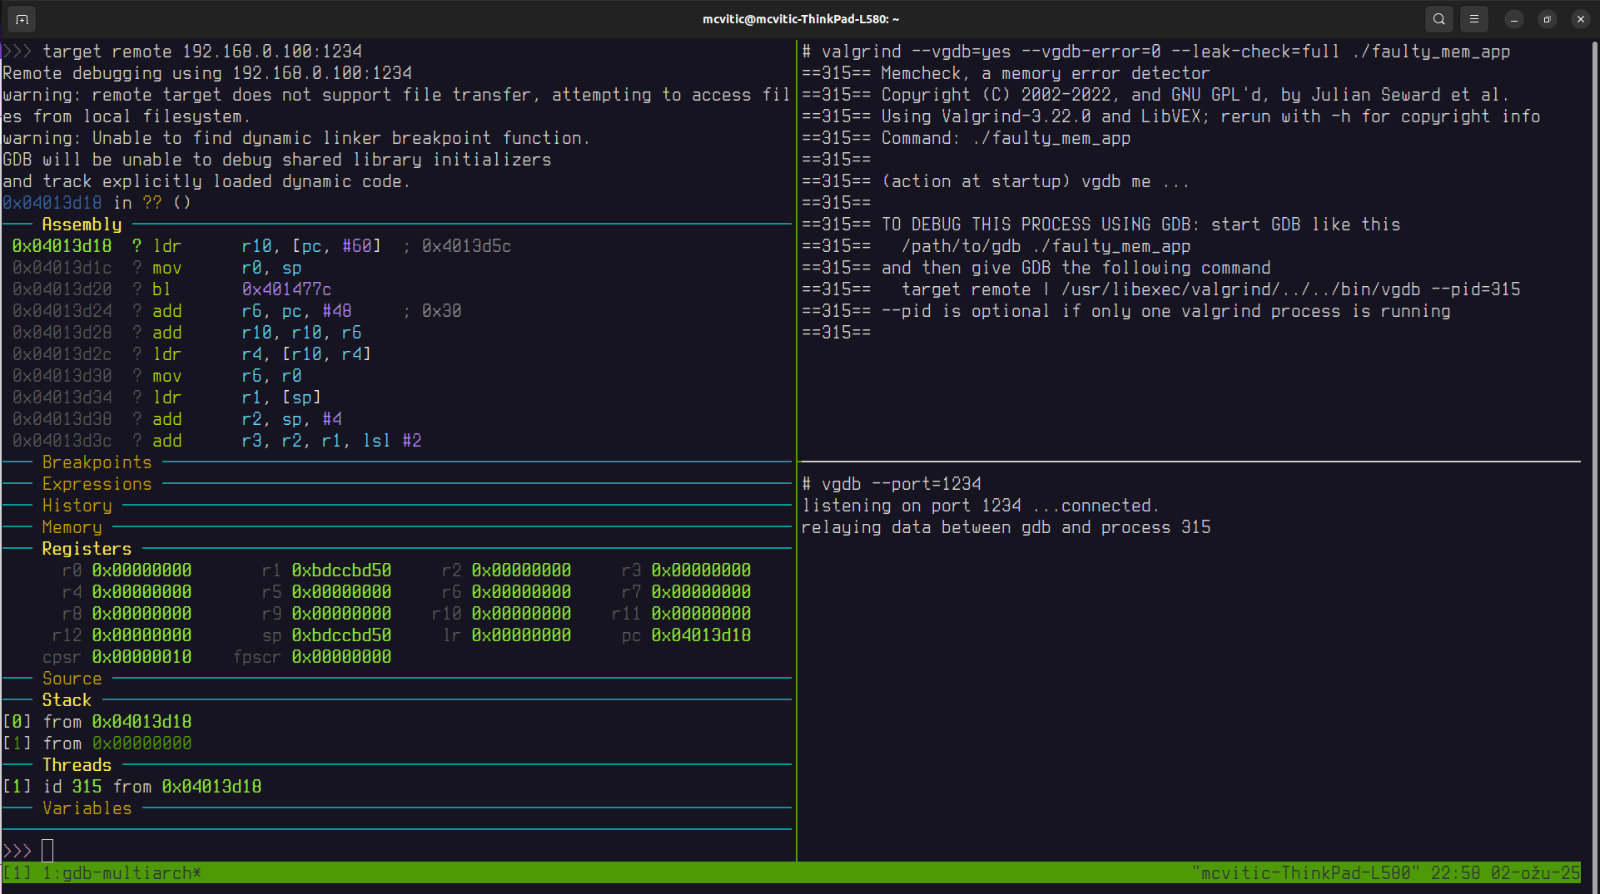
Task: Click the current instruction address 0x04013d18 in Assembly
Action: point(62,246)
